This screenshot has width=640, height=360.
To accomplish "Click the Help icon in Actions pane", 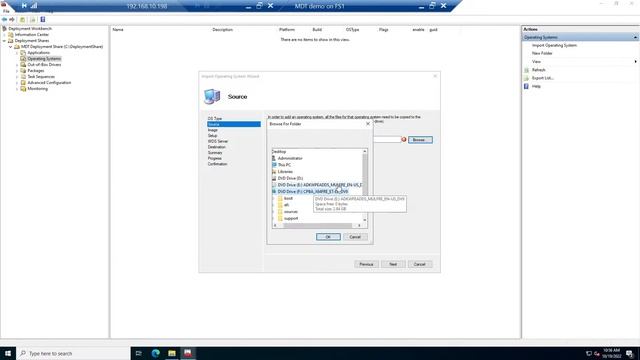I will click(527, 87).
